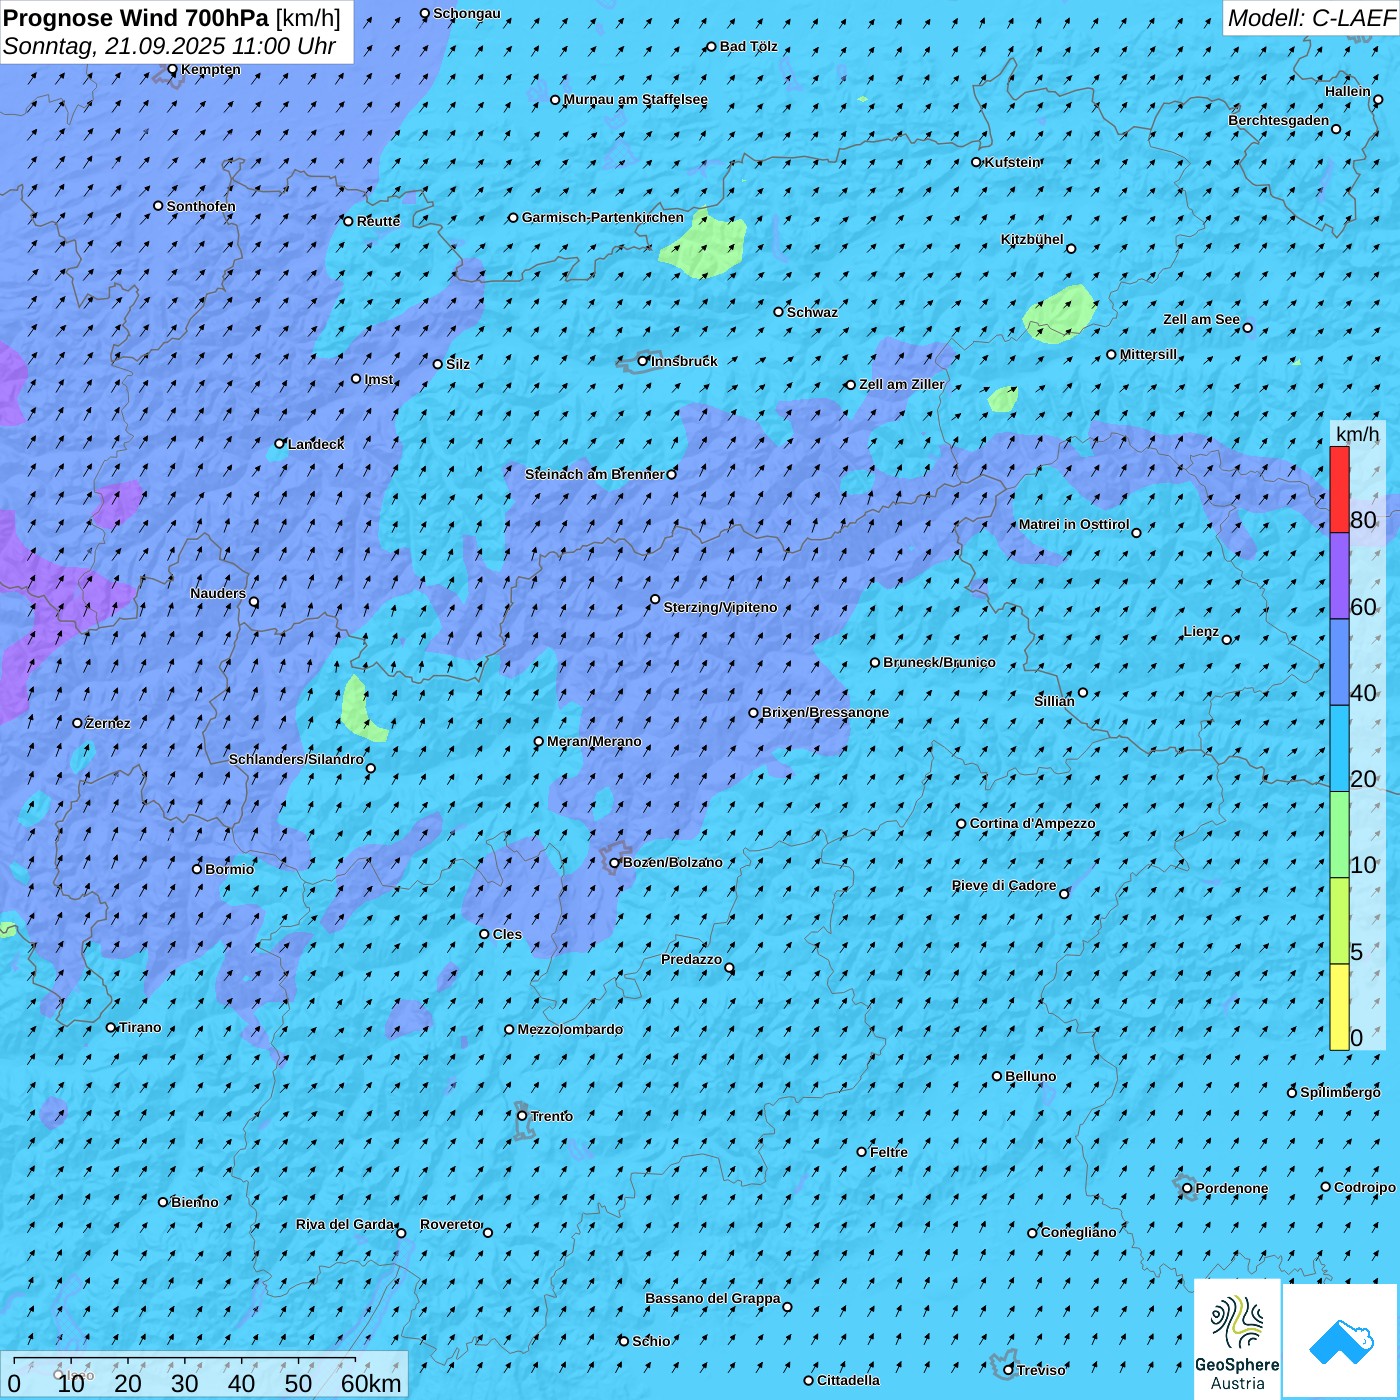Click the date Sonntag, 21.09.2025 11:00 Uhr
This screenshot has height=1400, width=1400.
169,46
